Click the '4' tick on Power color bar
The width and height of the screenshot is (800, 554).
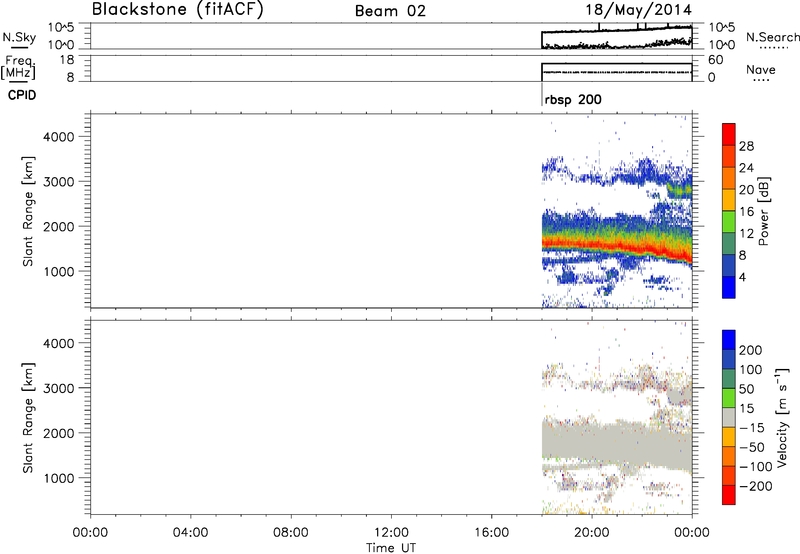pos(742,277)
